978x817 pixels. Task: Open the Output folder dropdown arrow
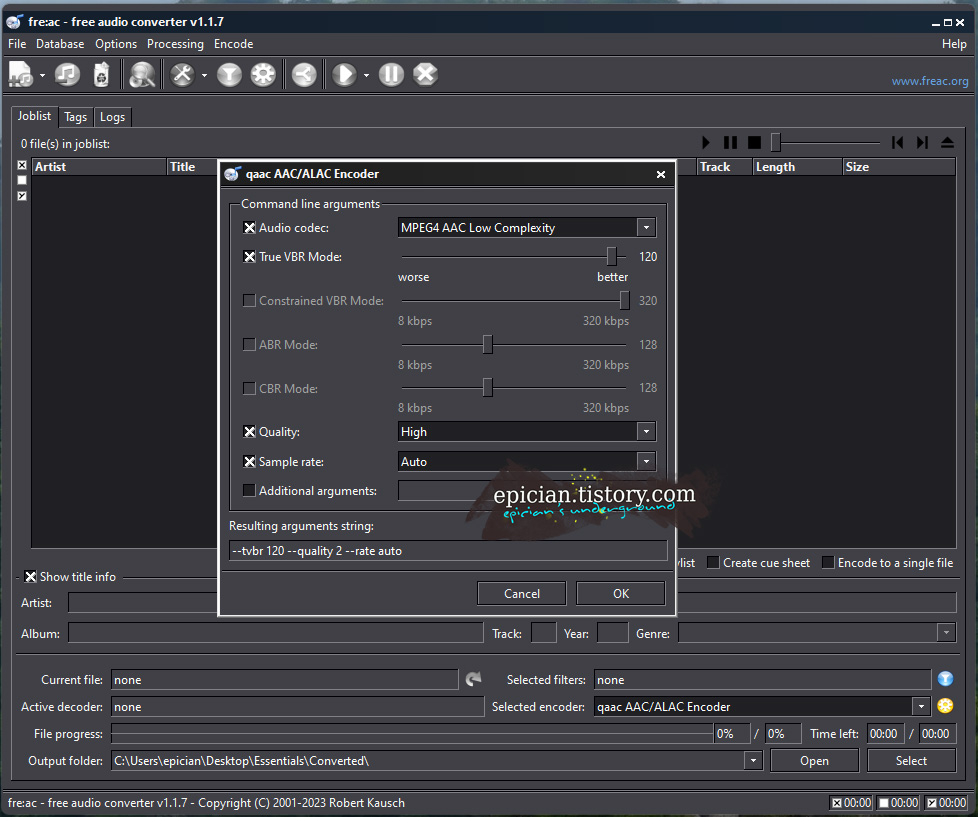pos(753,761)
